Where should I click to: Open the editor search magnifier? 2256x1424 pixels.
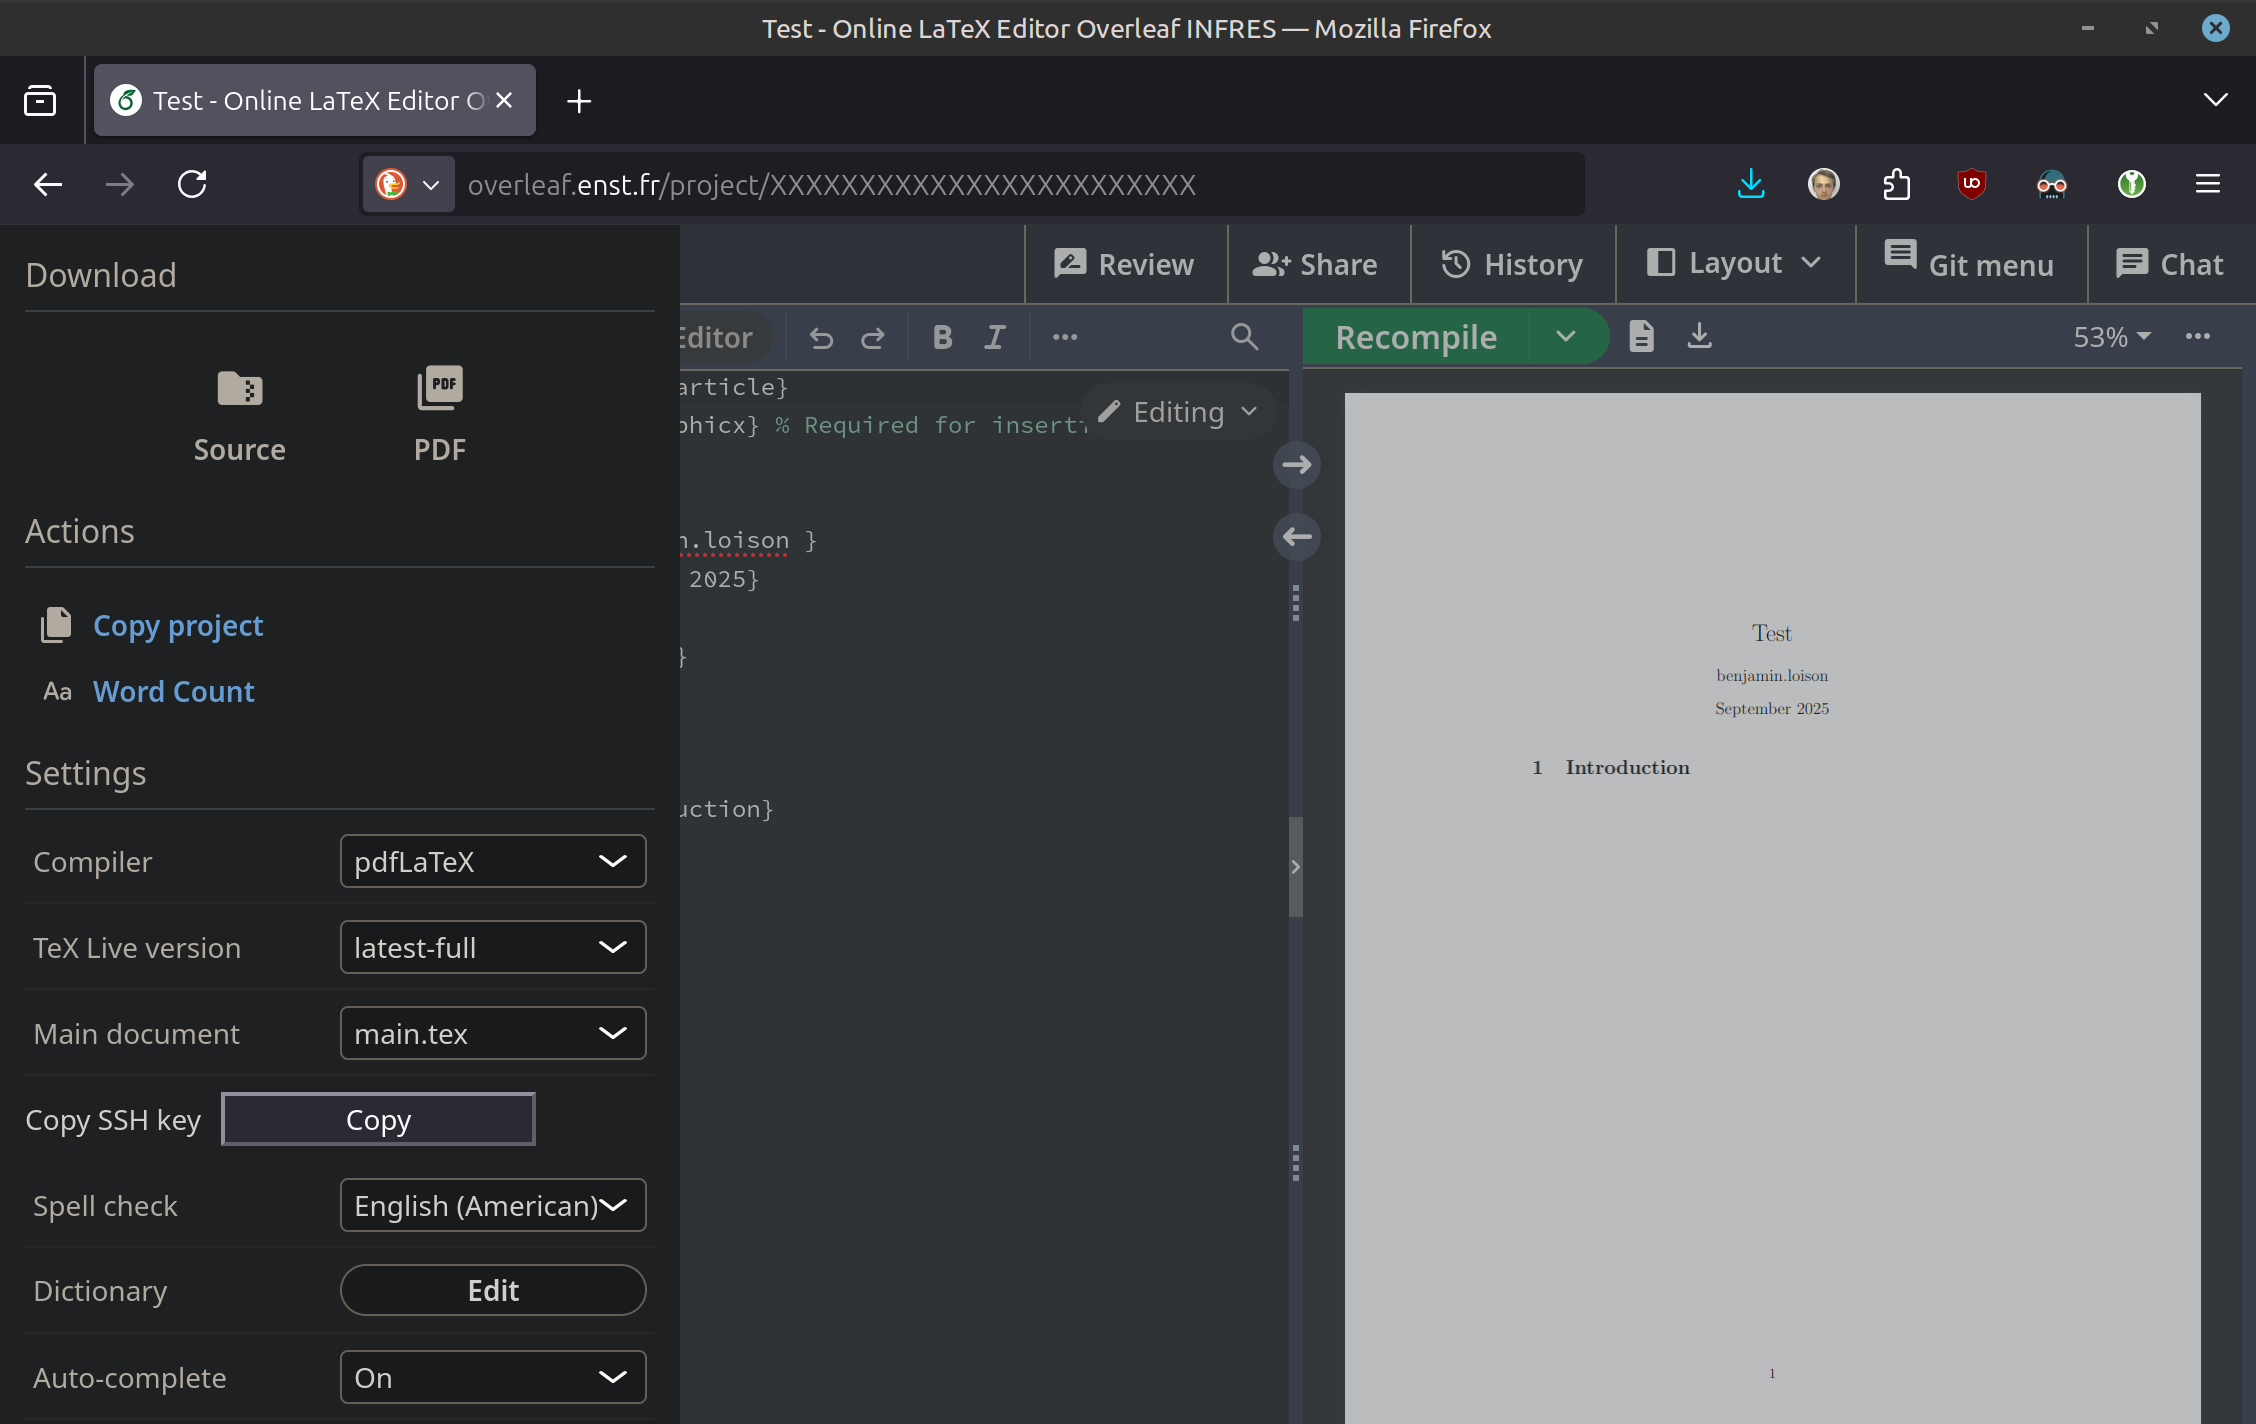[1244, 337]
